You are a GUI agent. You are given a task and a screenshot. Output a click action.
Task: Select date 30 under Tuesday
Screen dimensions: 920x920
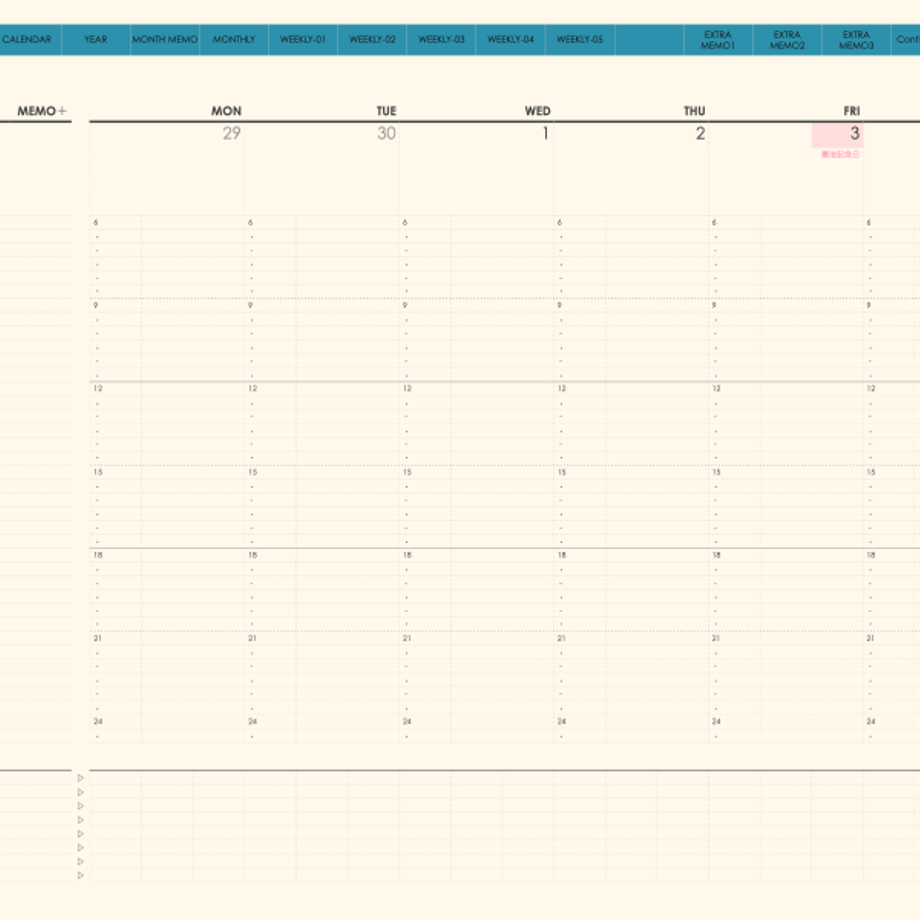[386, 133]
